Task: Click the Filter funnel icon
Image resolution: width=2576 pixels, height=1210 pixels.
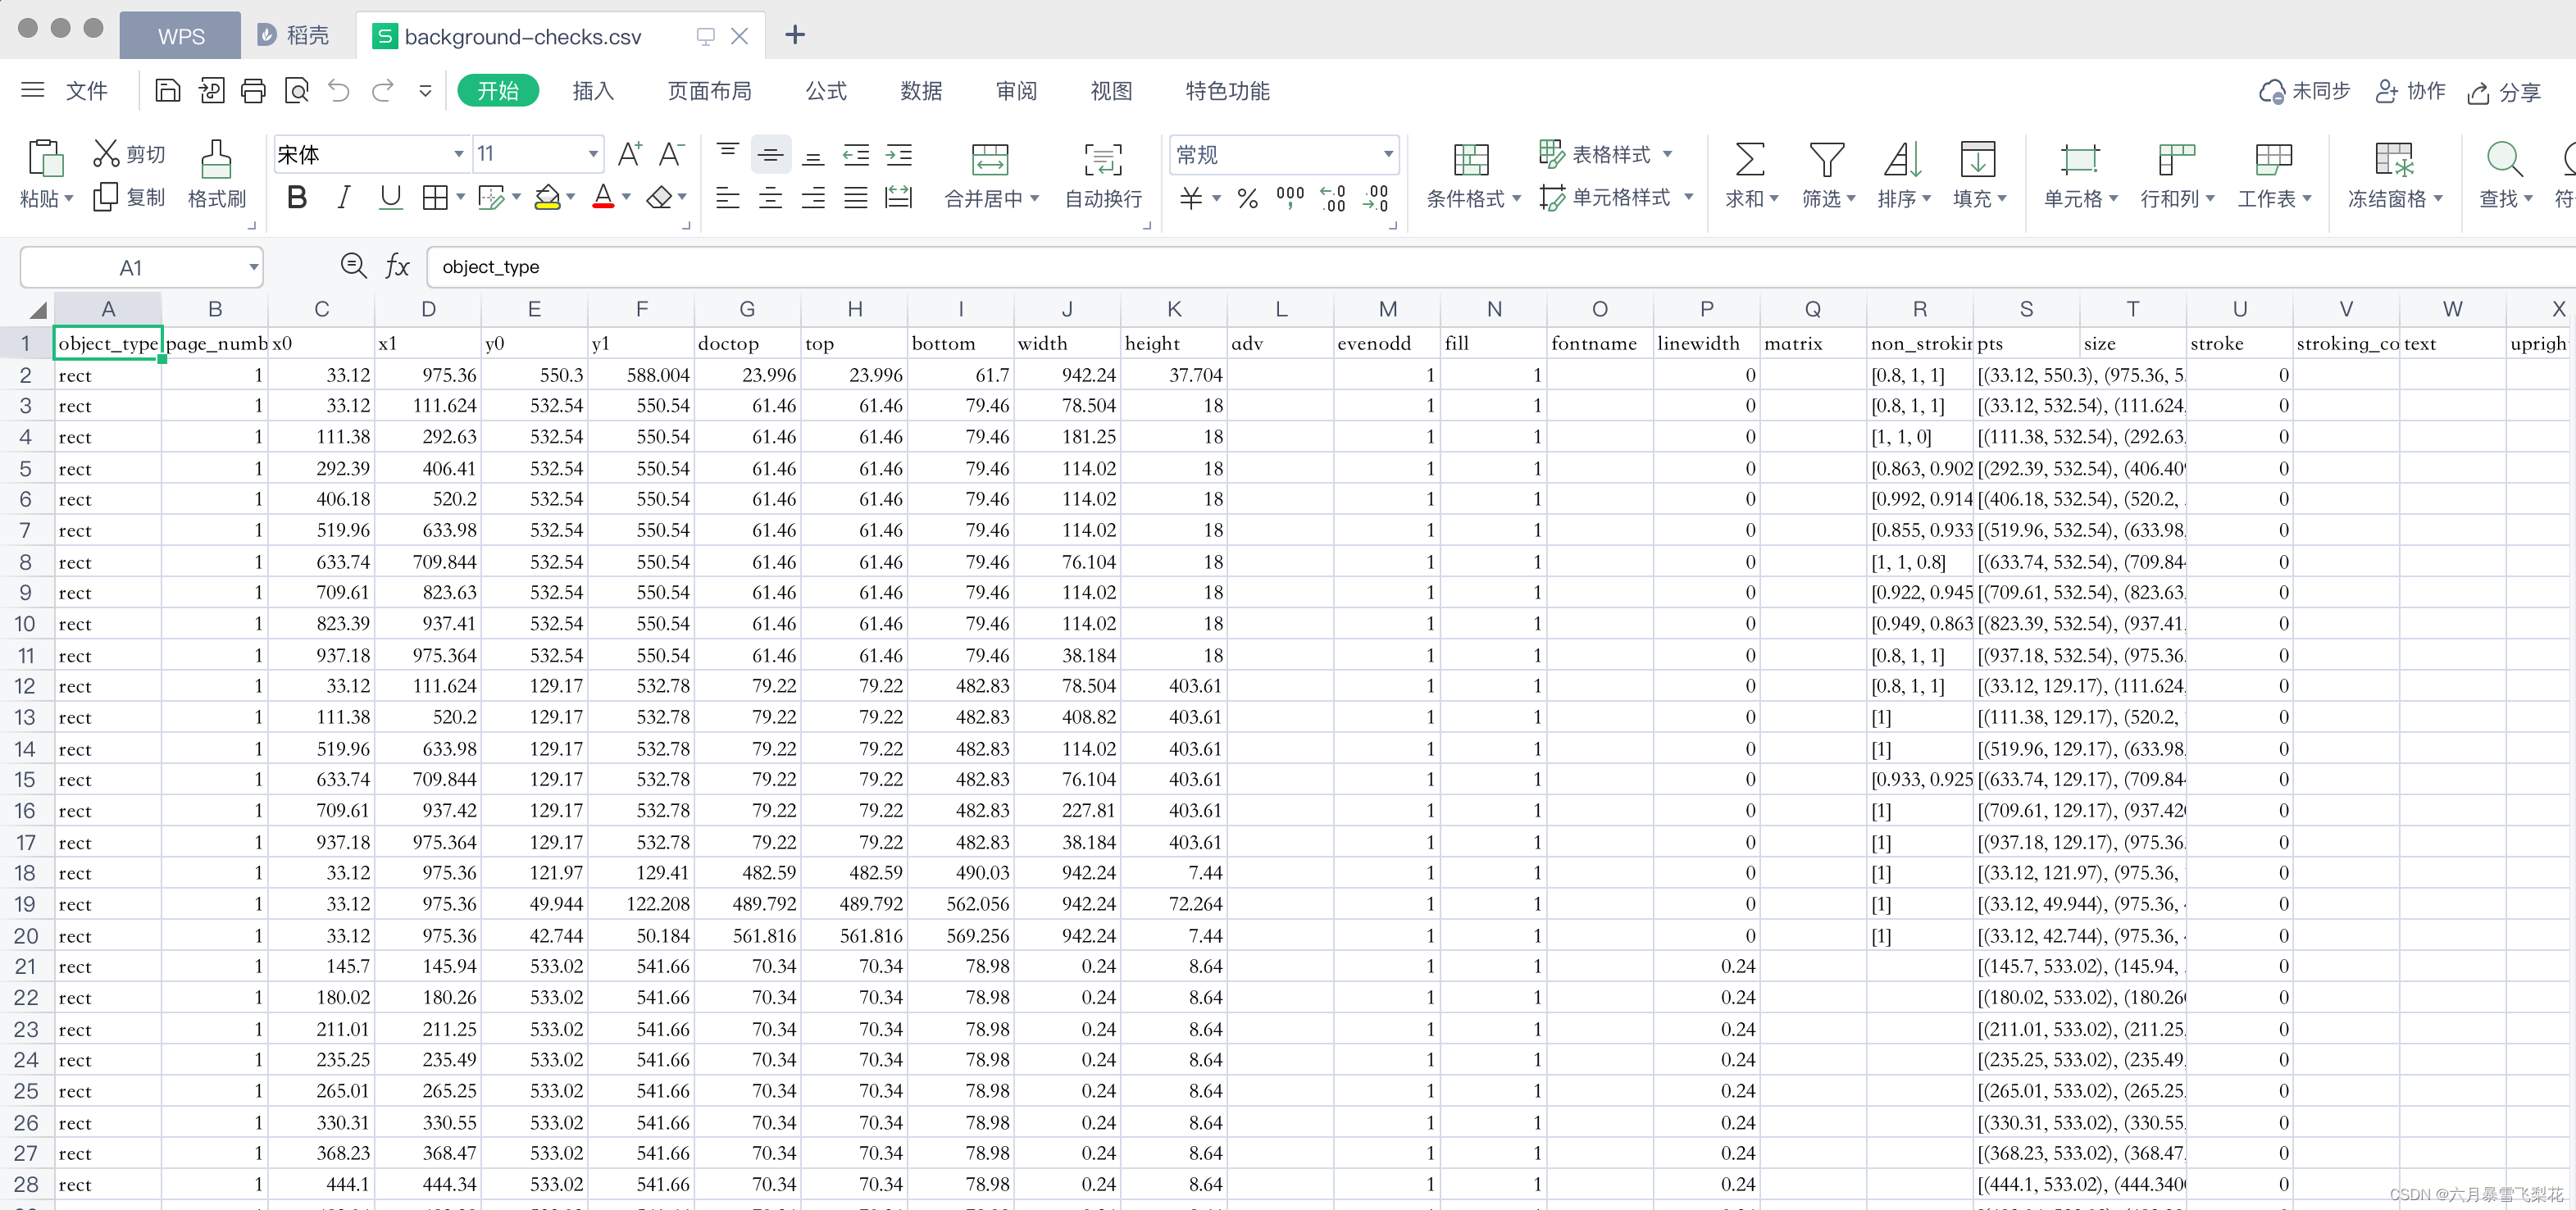Action: 1827,159
